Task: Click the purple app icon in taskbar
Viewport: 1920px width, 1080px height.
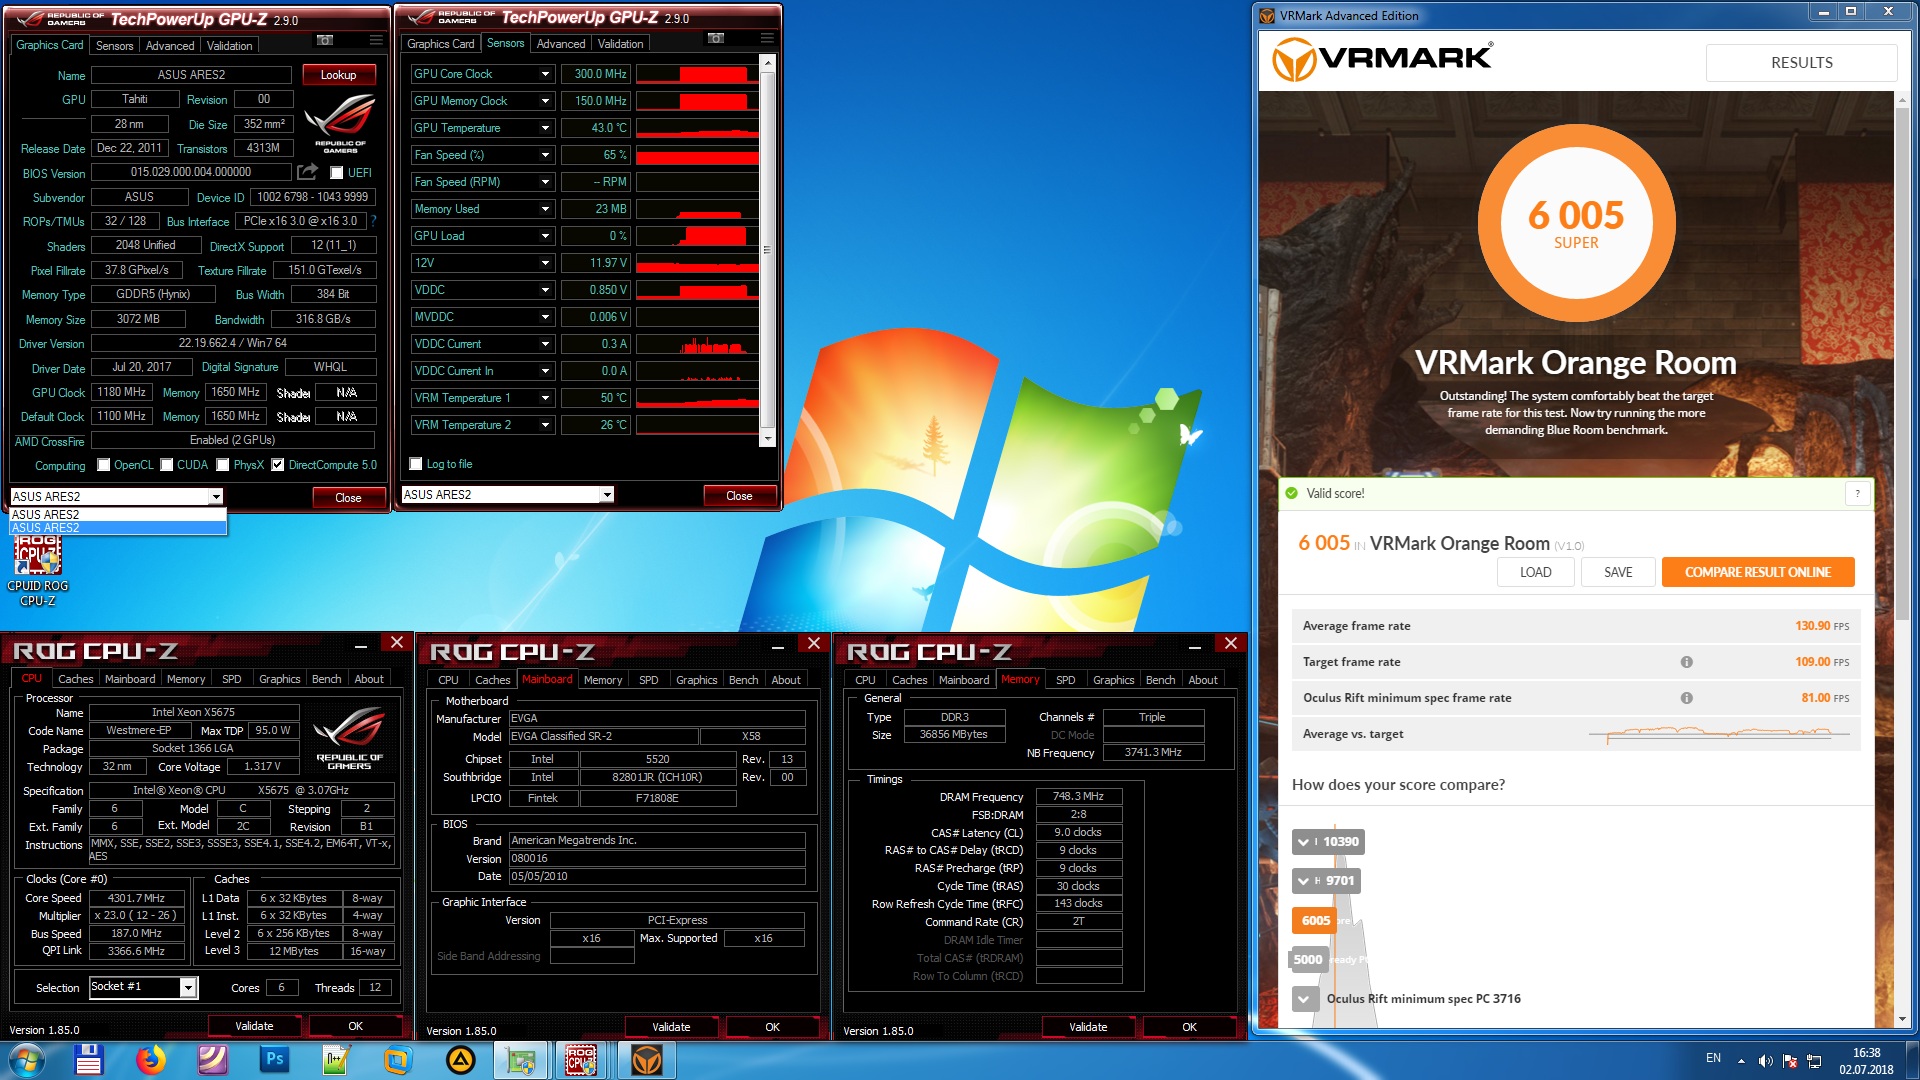Action: tap(212, 1060)
